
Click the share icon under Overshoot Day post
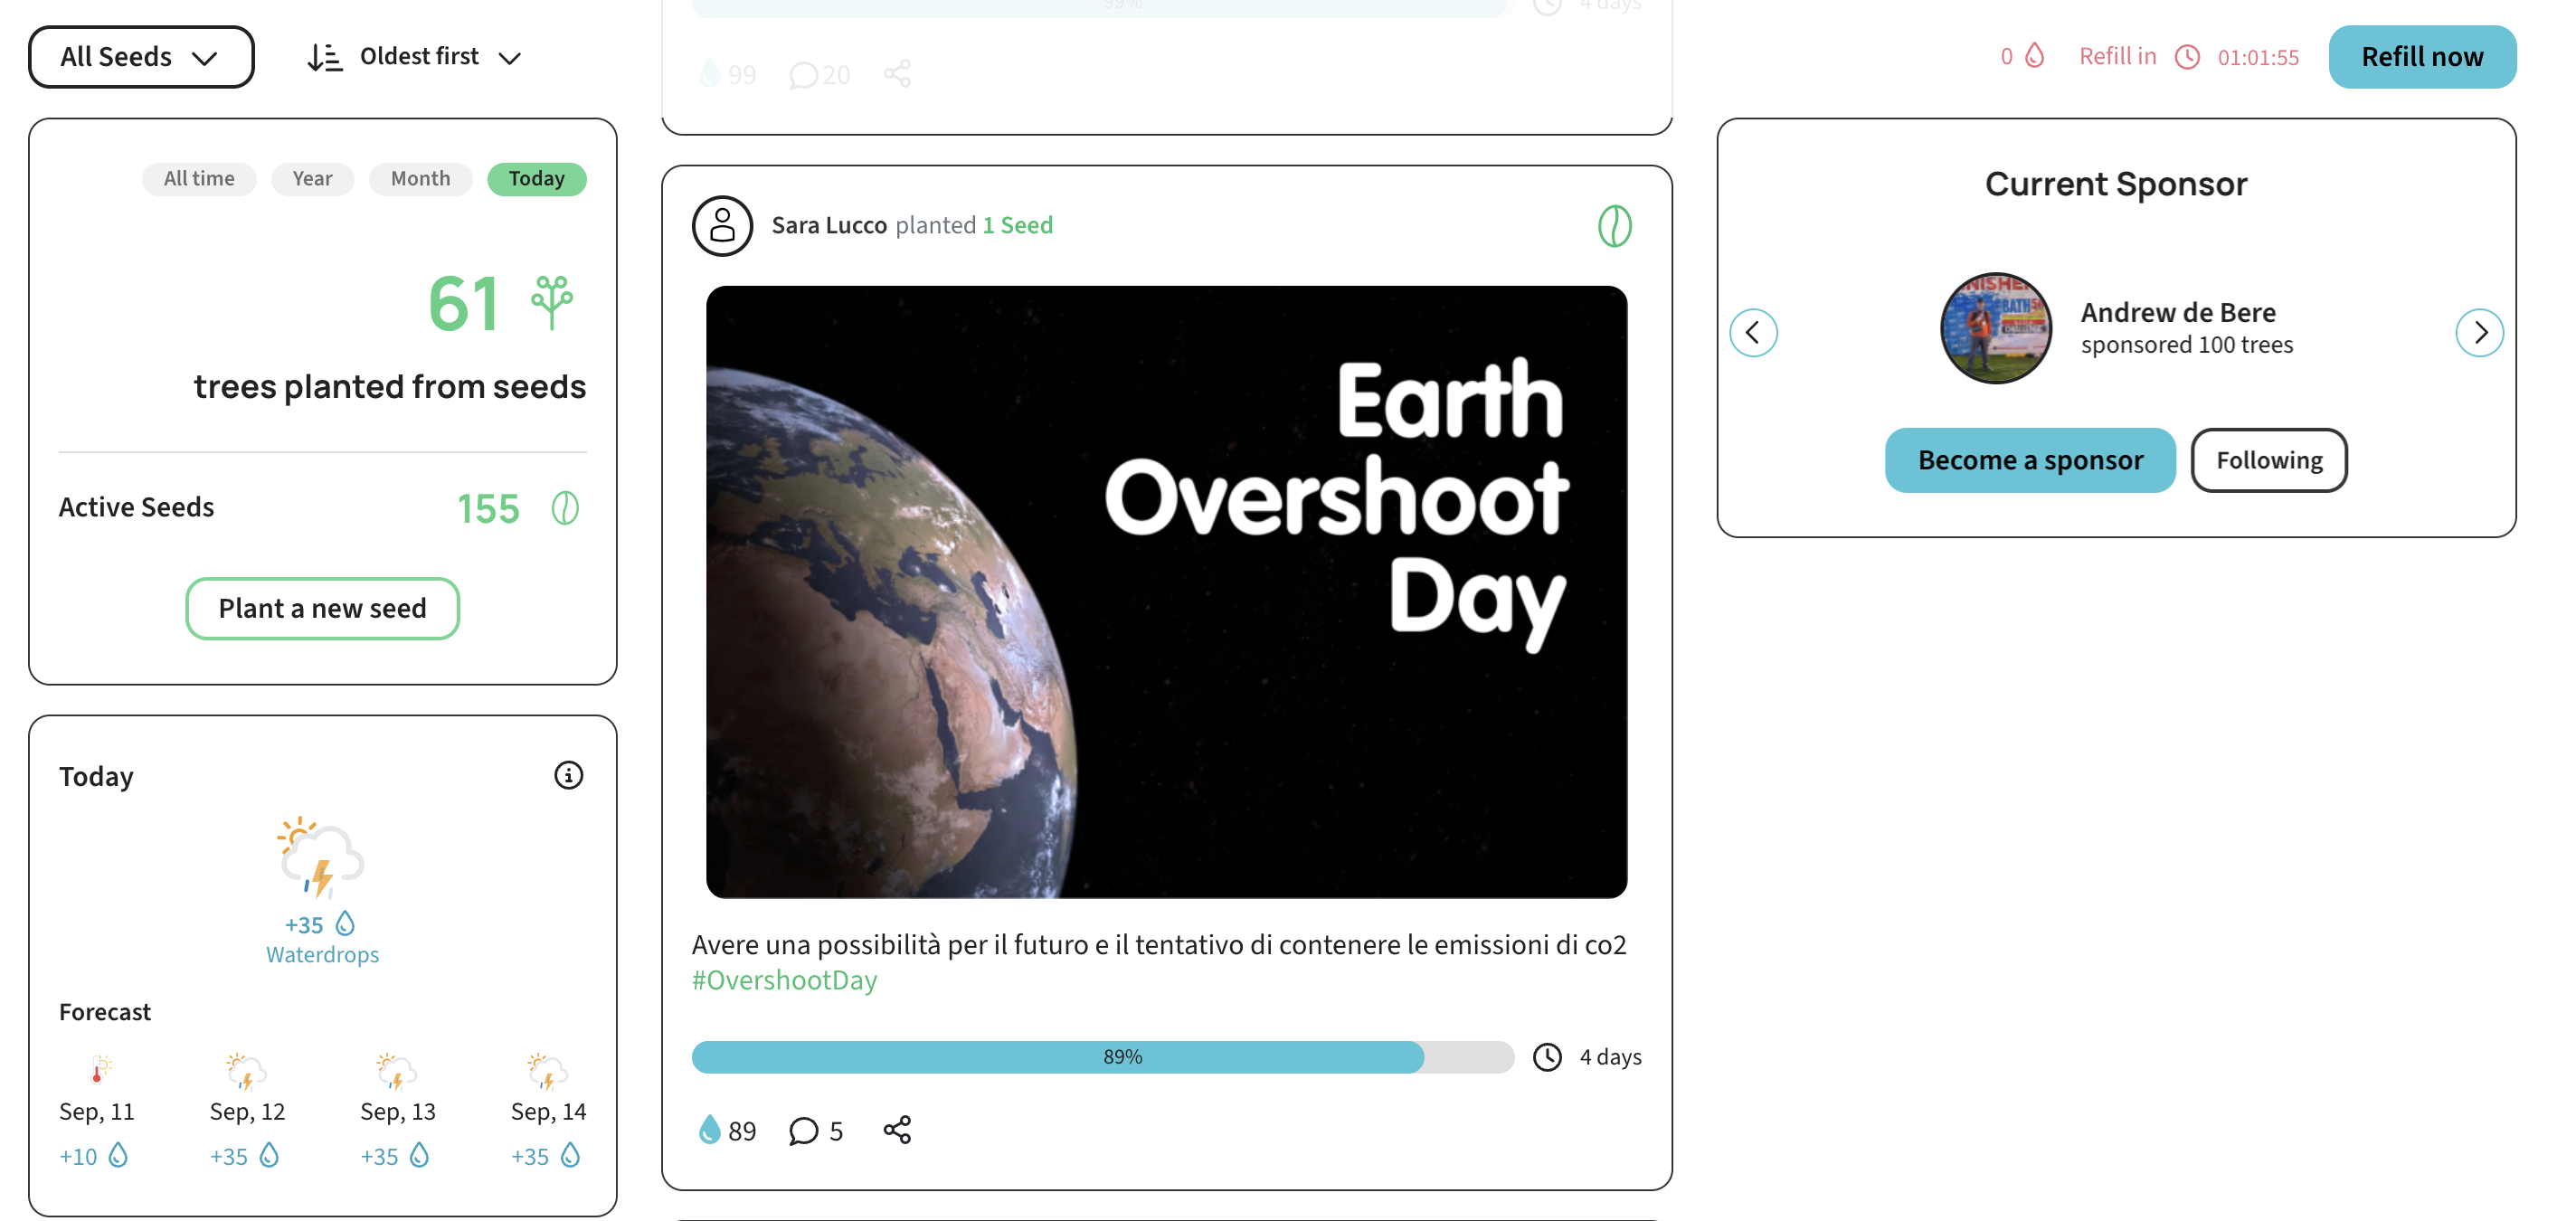click(x=897, y=1130)
